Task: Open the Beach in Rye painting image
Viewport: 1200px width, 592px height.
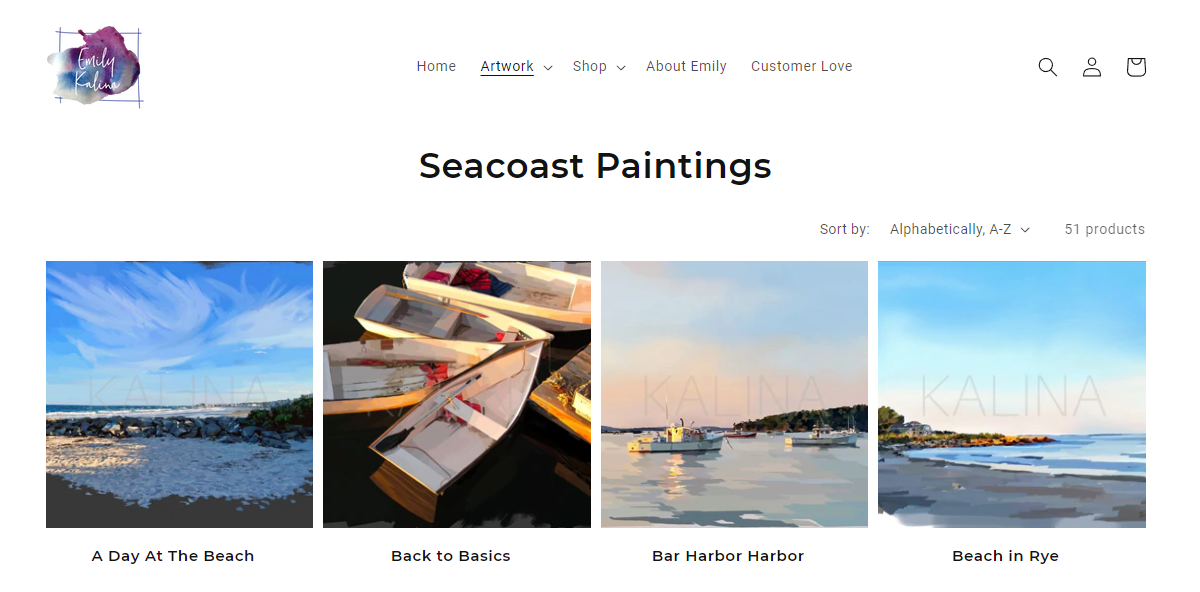Action: (x=1011, y=394)
